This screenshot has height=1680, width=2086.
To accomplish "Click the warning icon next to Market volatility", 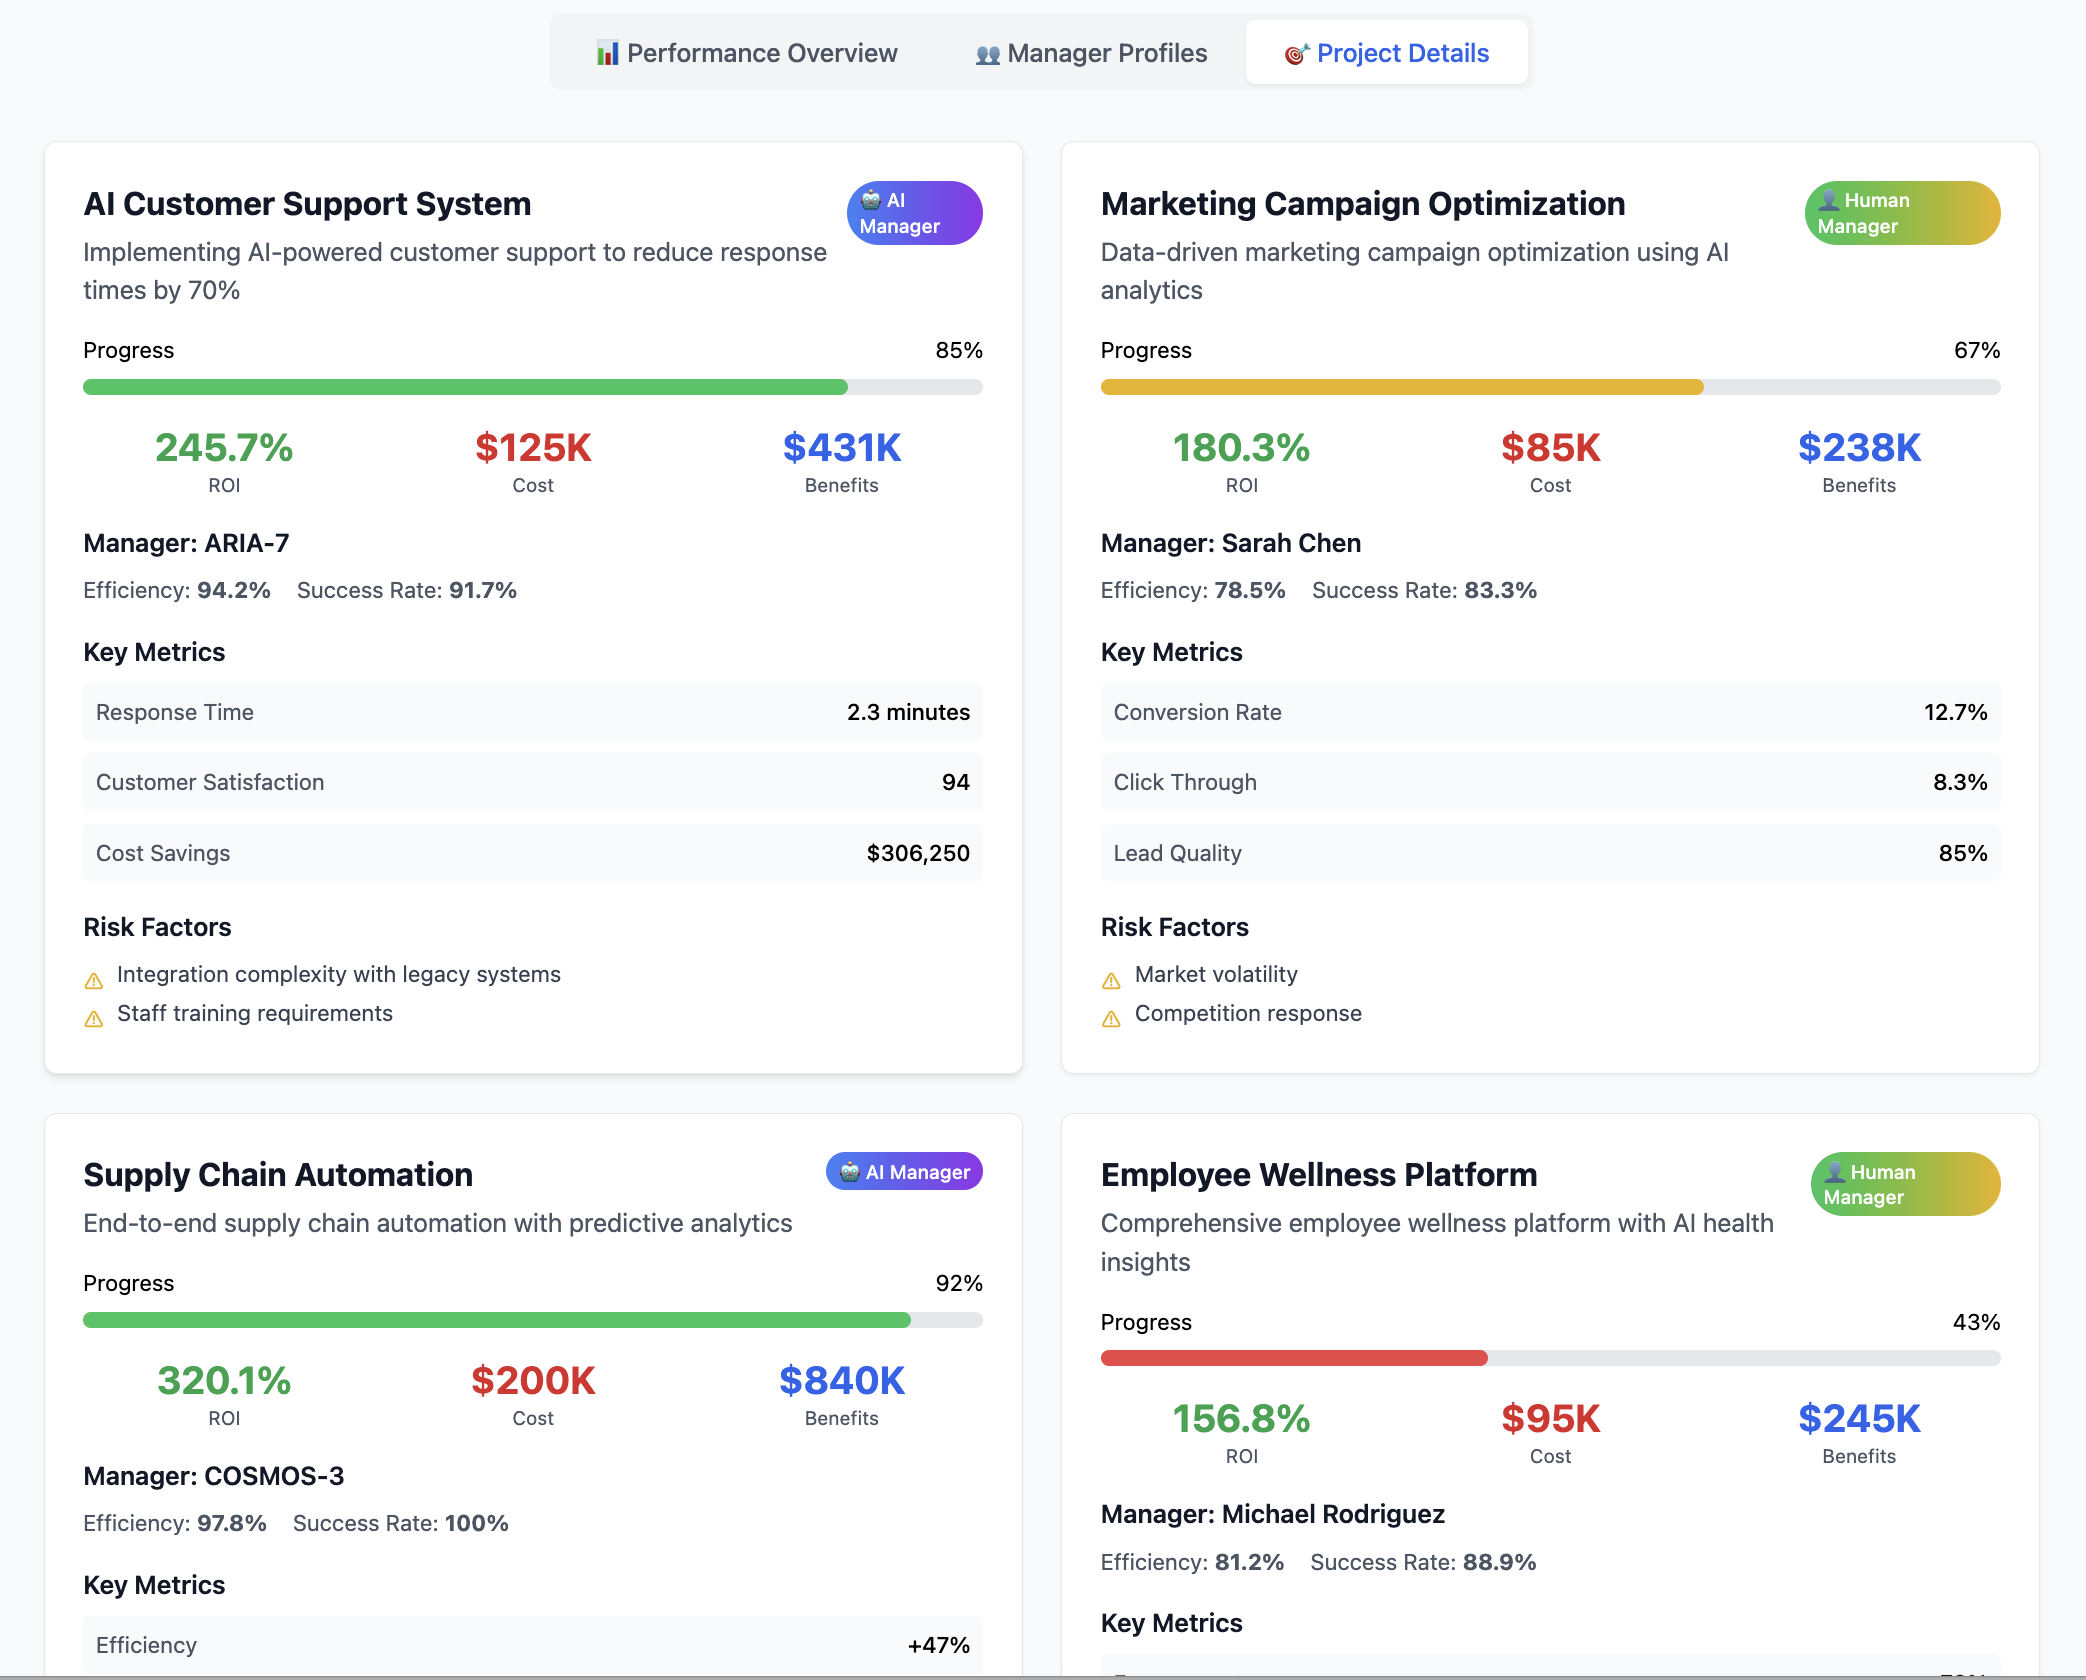I will [1111, 981].
